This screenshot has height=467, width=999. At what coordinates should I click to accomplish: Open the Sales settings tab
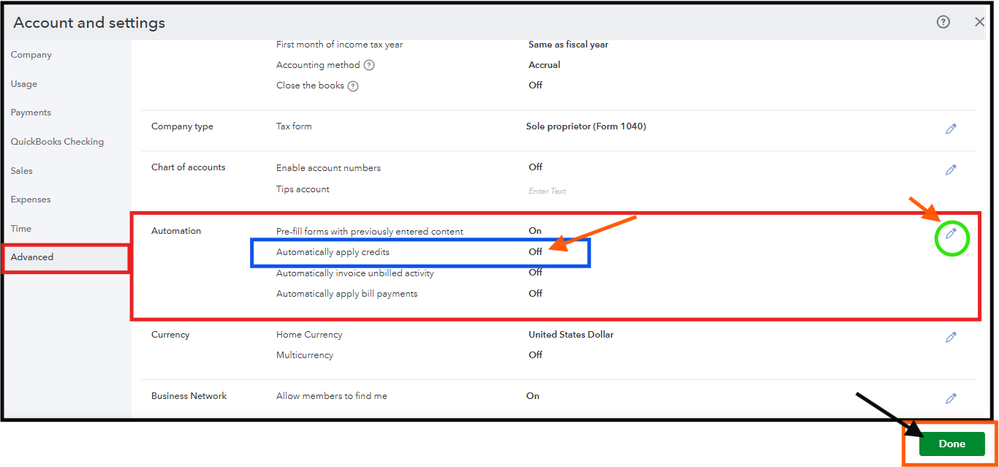tap(22, 171)
